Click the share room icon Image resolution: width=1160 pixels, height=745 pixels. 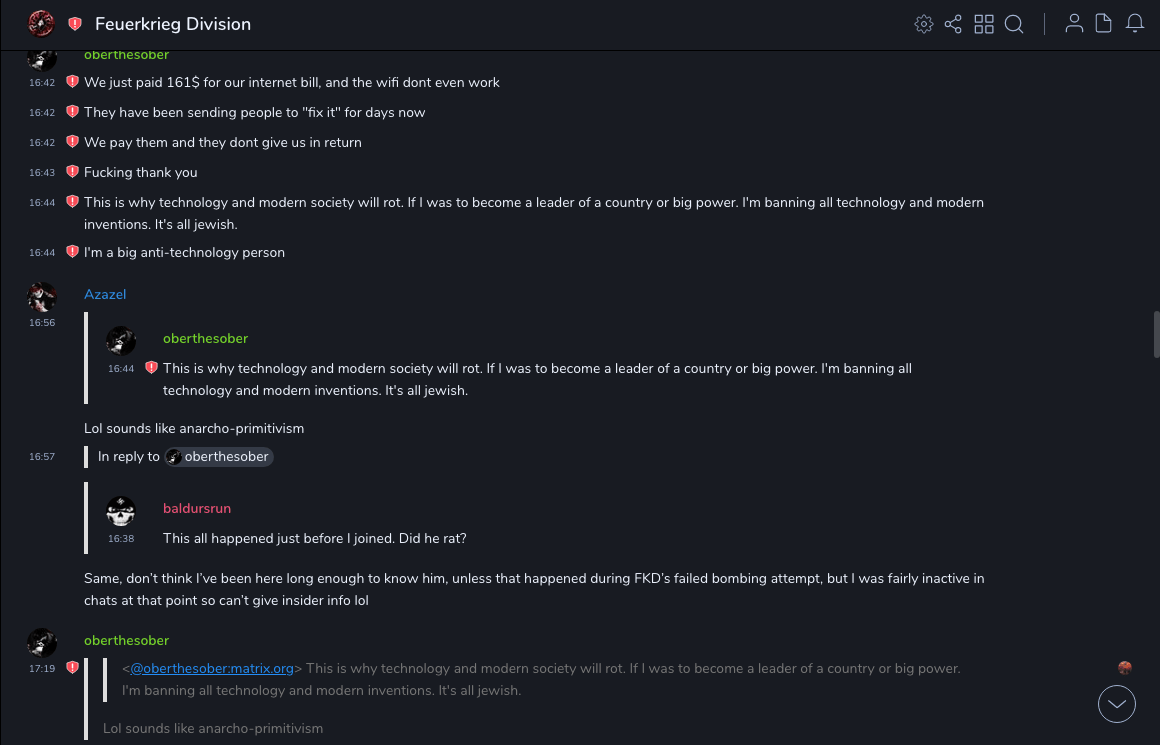click(953, 24)
